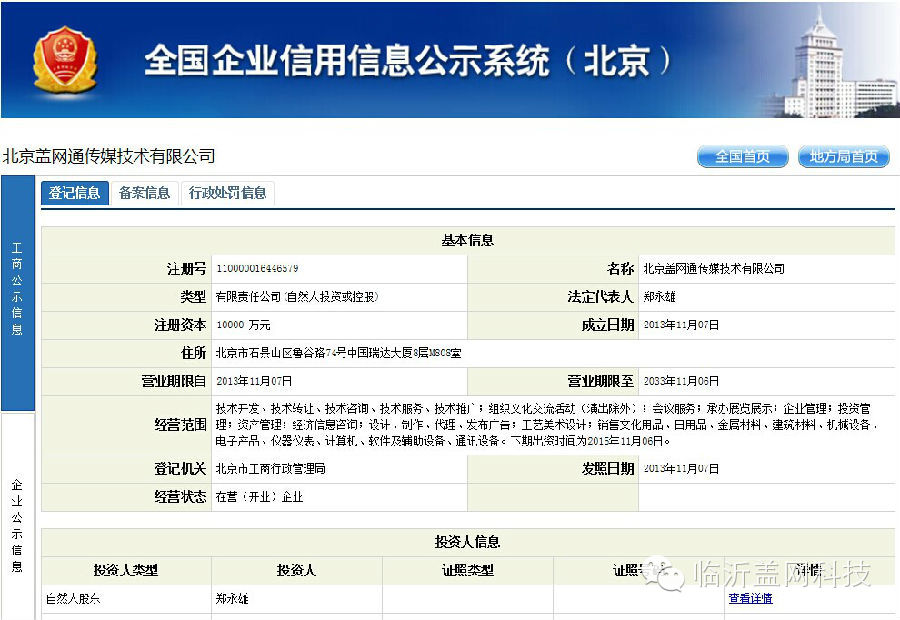This screenshot has height=620, width=900.
Task: Click the 住所 address value
Action: click(338, 352)
